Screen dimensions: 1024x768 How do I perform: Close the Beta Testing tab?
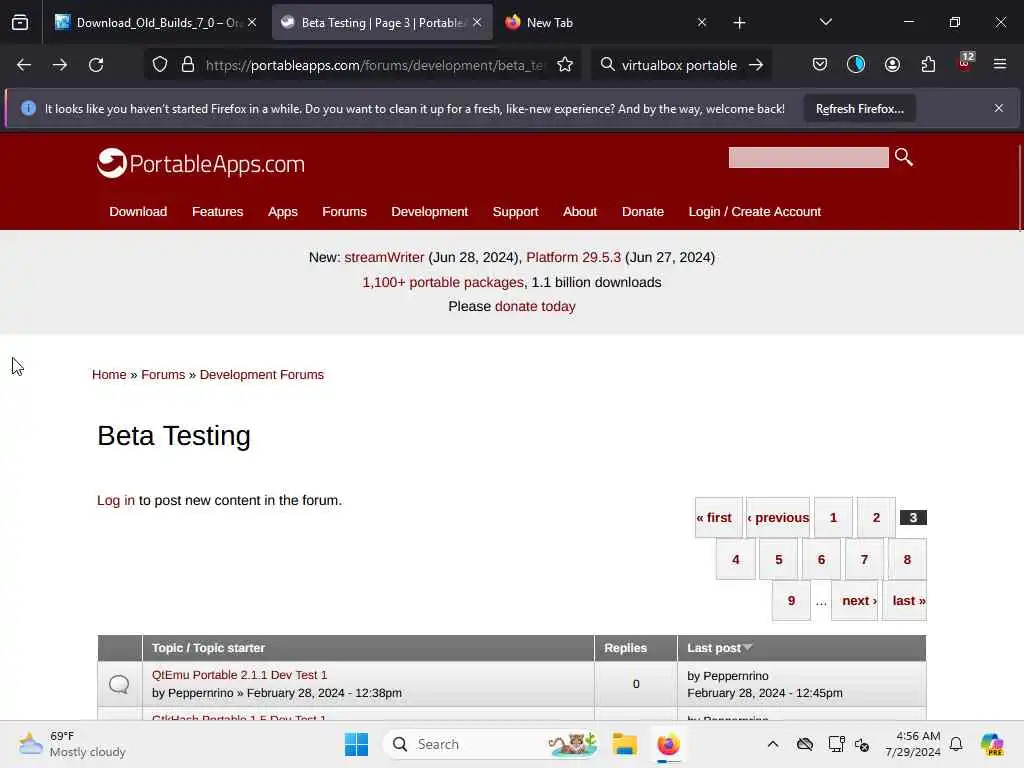[x=477, y=22]
